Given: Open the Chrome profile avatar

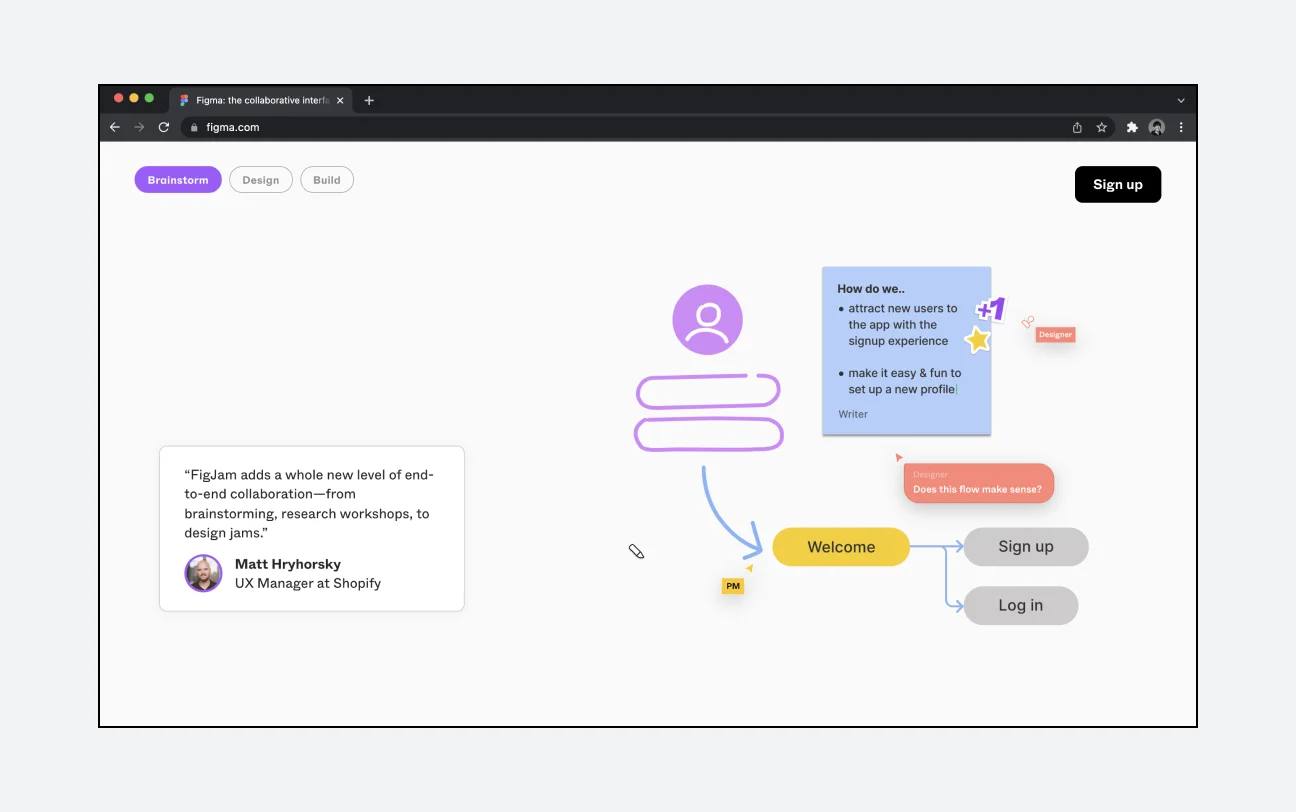Looking at the screenshot, I should [x=1157, y=127].
